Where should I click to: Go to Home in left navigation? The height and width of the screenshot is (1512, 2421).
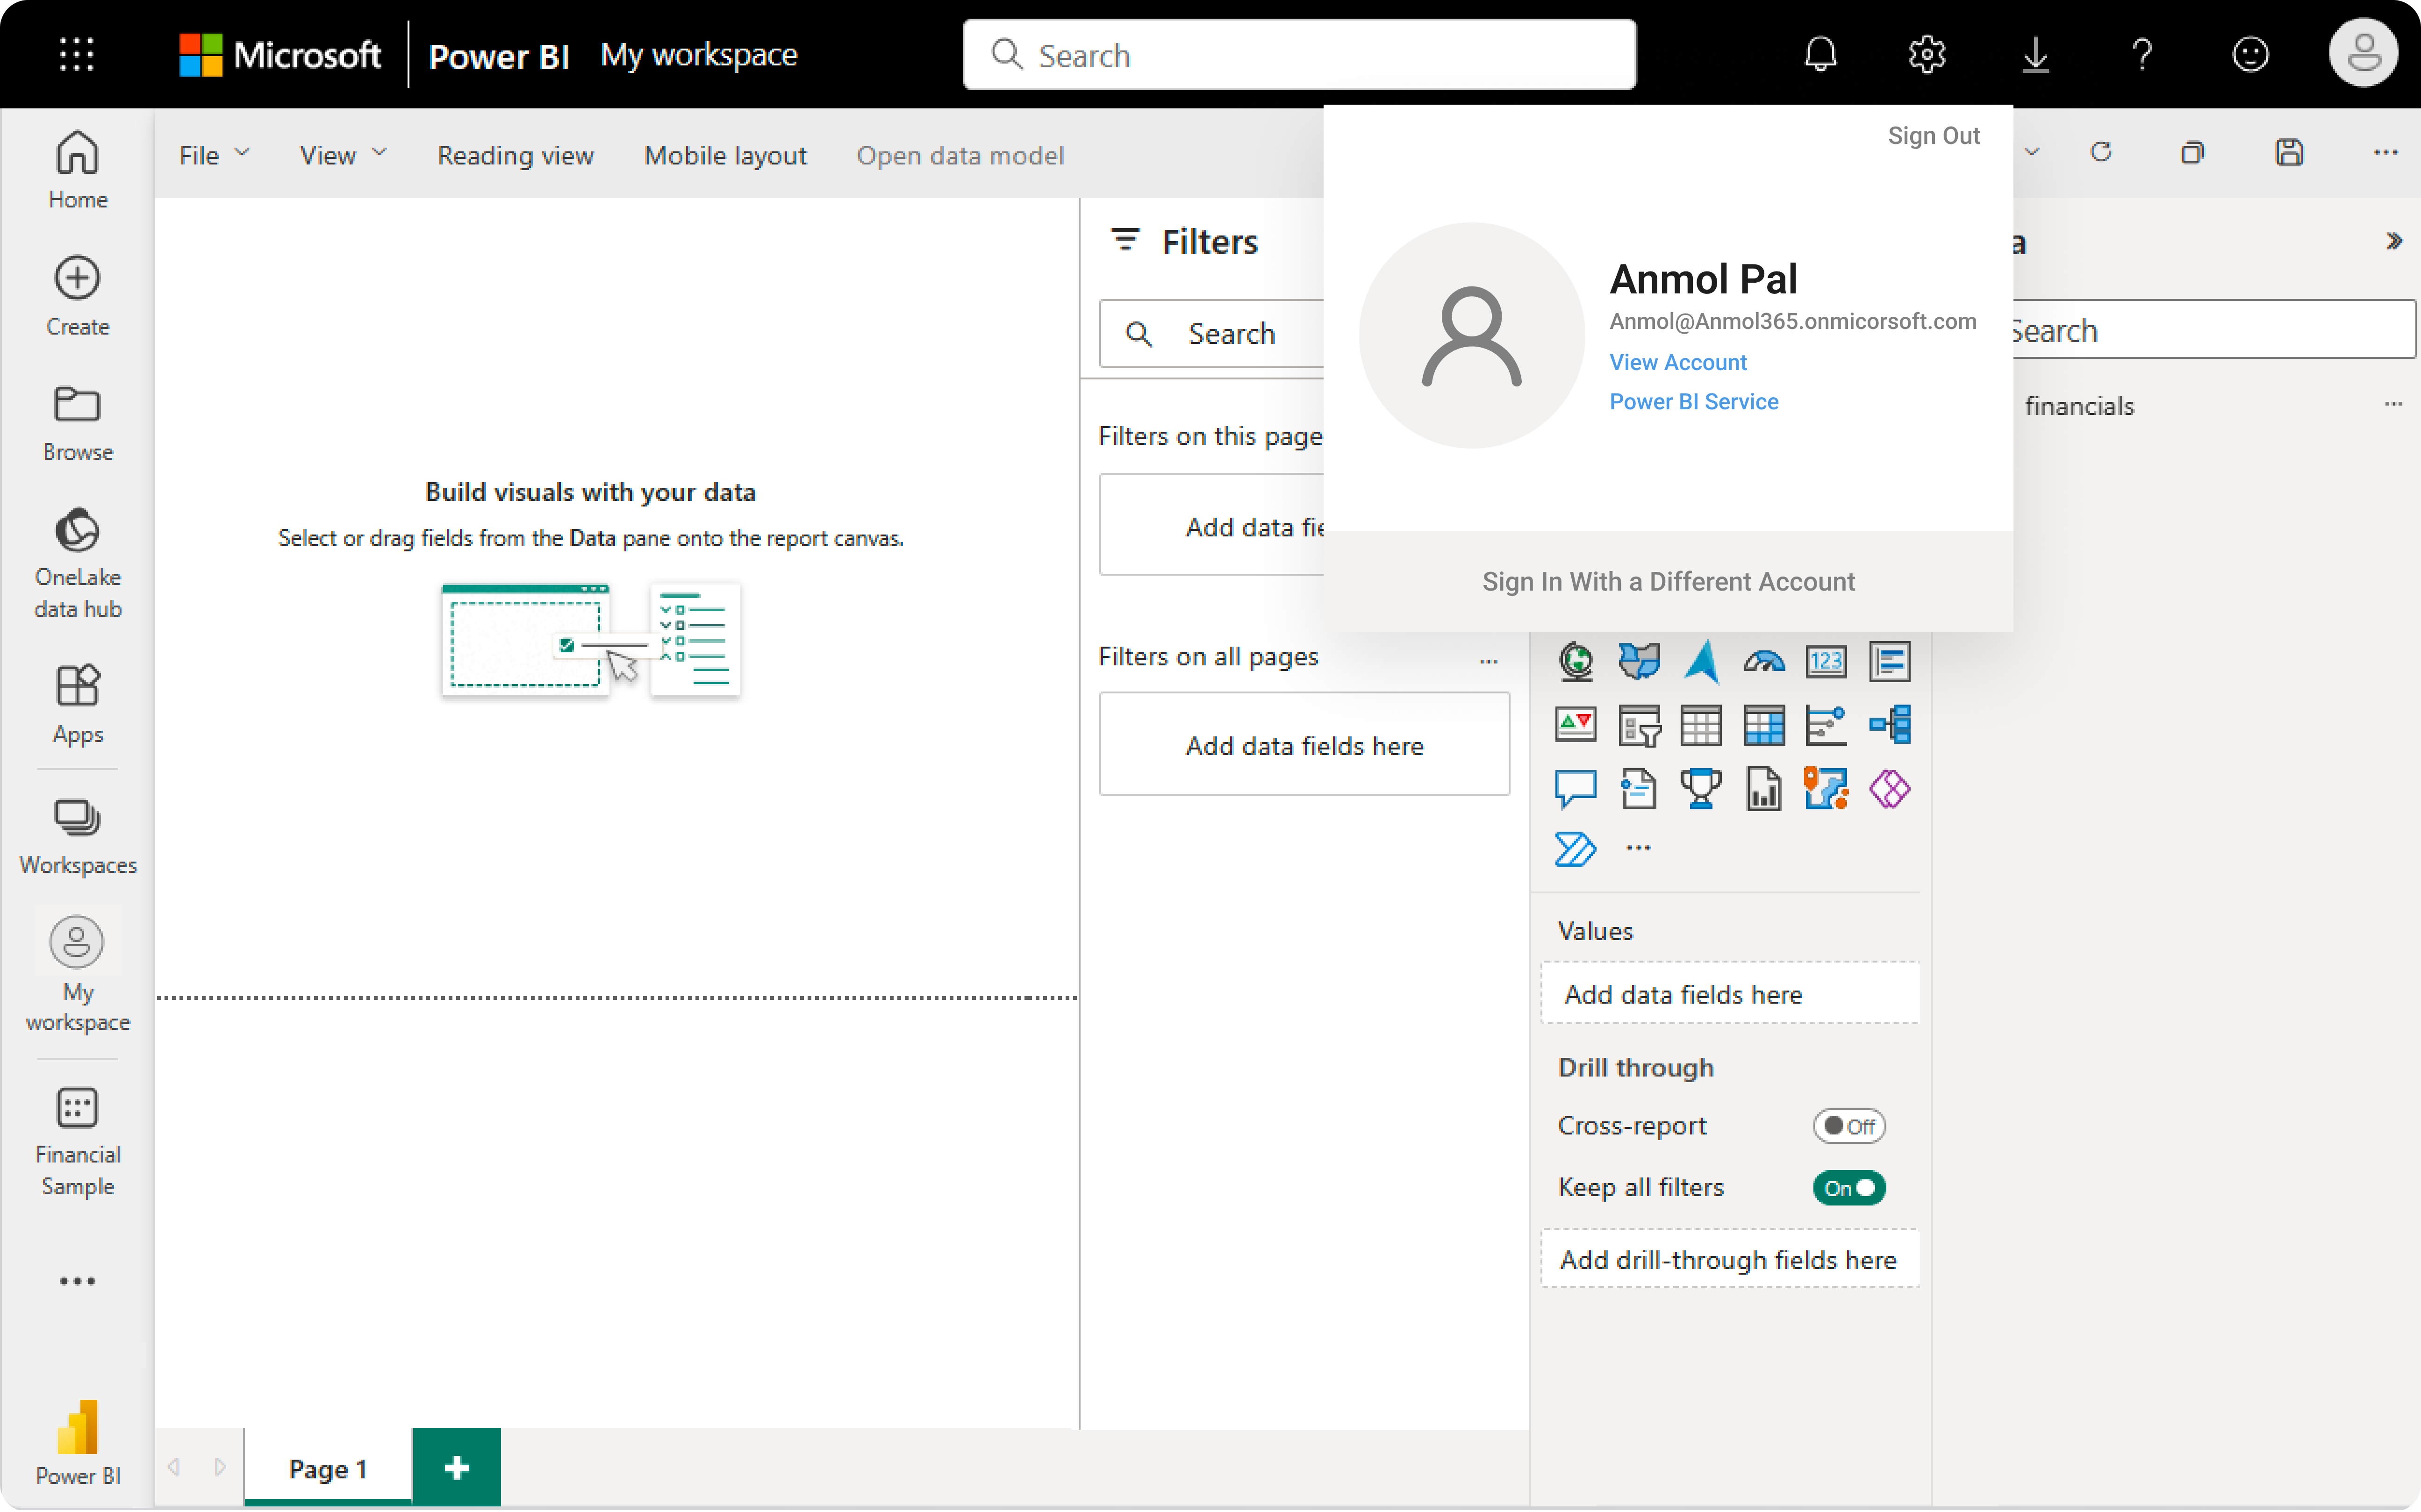(77, 170)
